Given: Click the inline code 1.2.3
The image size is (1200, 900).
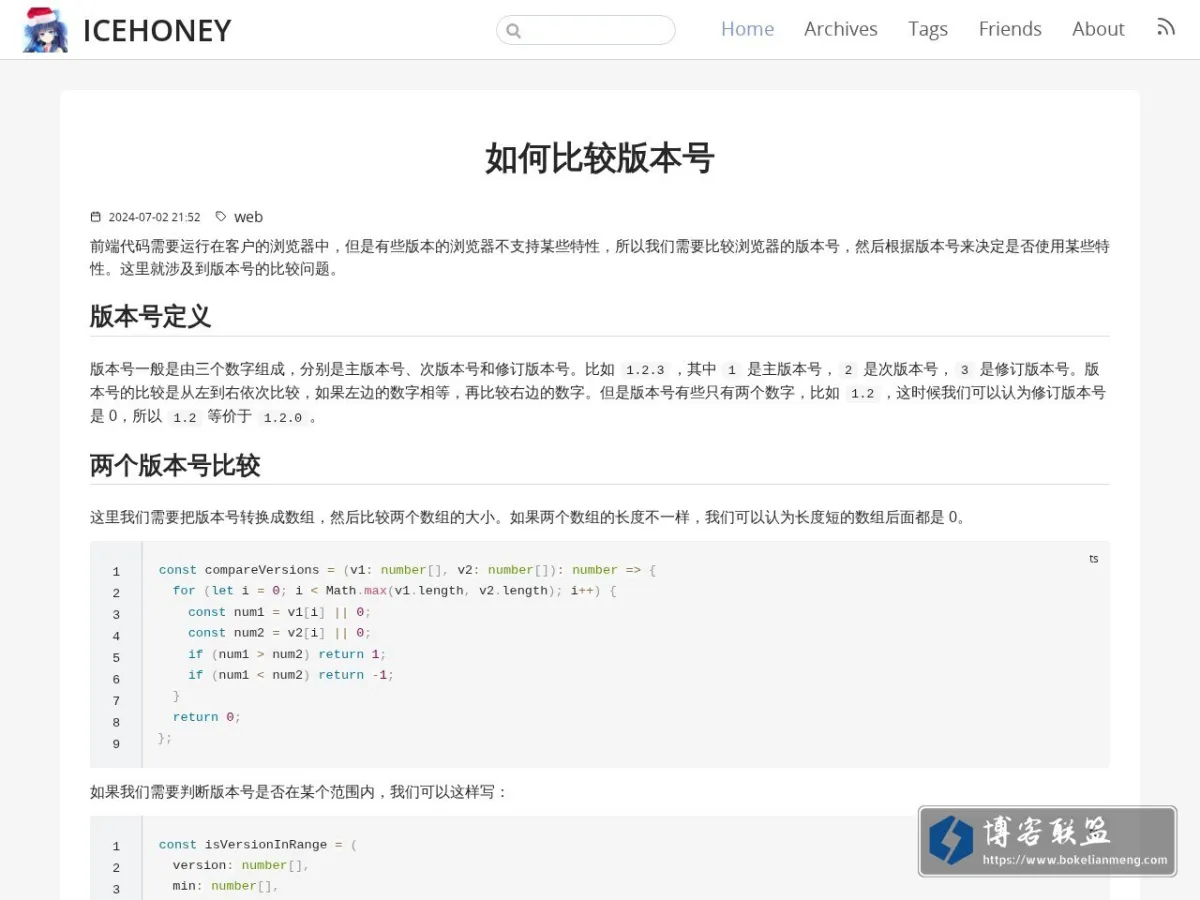Looking at the screenshot, I should pyautogui.click(x=645, y=370).
